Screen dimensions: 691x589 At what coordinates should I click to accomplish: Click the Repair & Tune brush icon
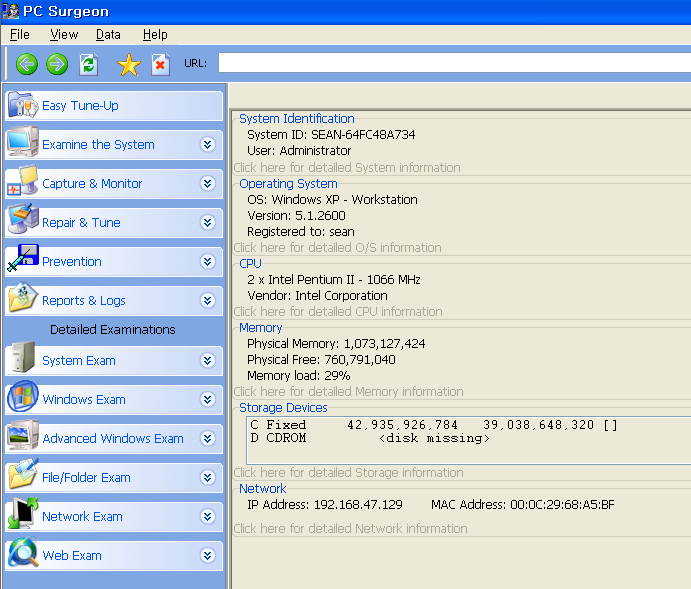[23, 219]
